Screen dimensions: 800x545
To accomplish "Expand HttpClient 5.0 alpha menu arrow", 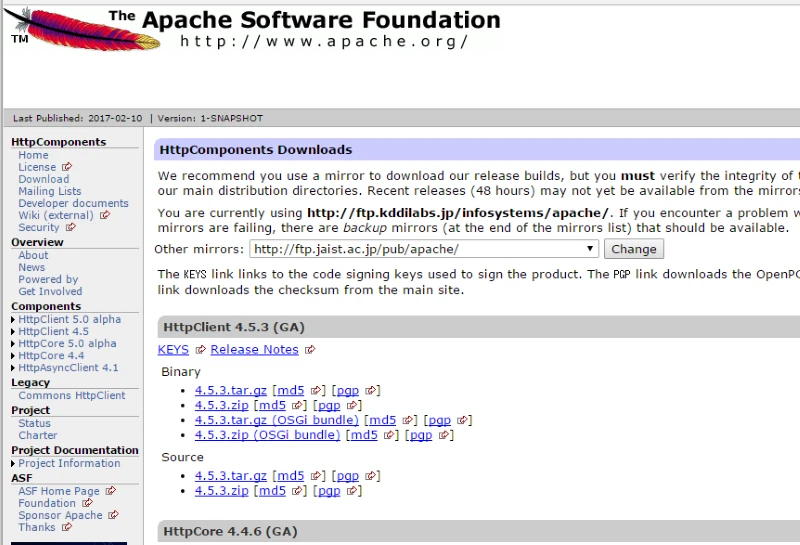I will point(13,320).
